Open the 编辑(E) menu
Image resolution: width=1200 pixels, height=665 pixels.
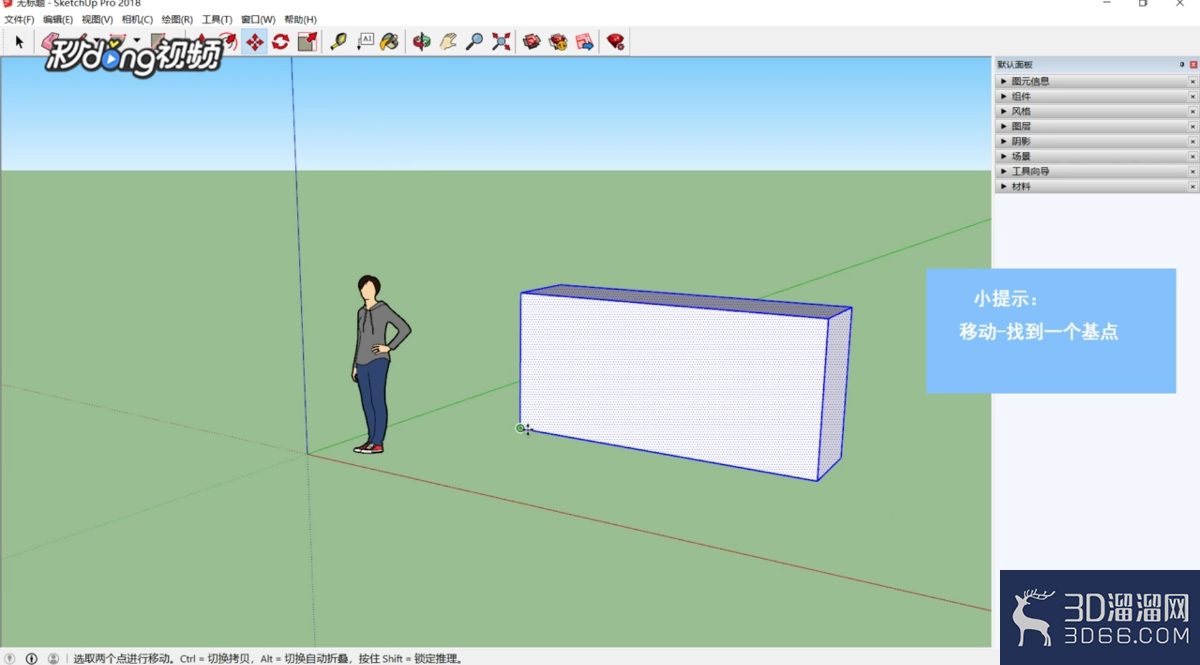point(58,20)
